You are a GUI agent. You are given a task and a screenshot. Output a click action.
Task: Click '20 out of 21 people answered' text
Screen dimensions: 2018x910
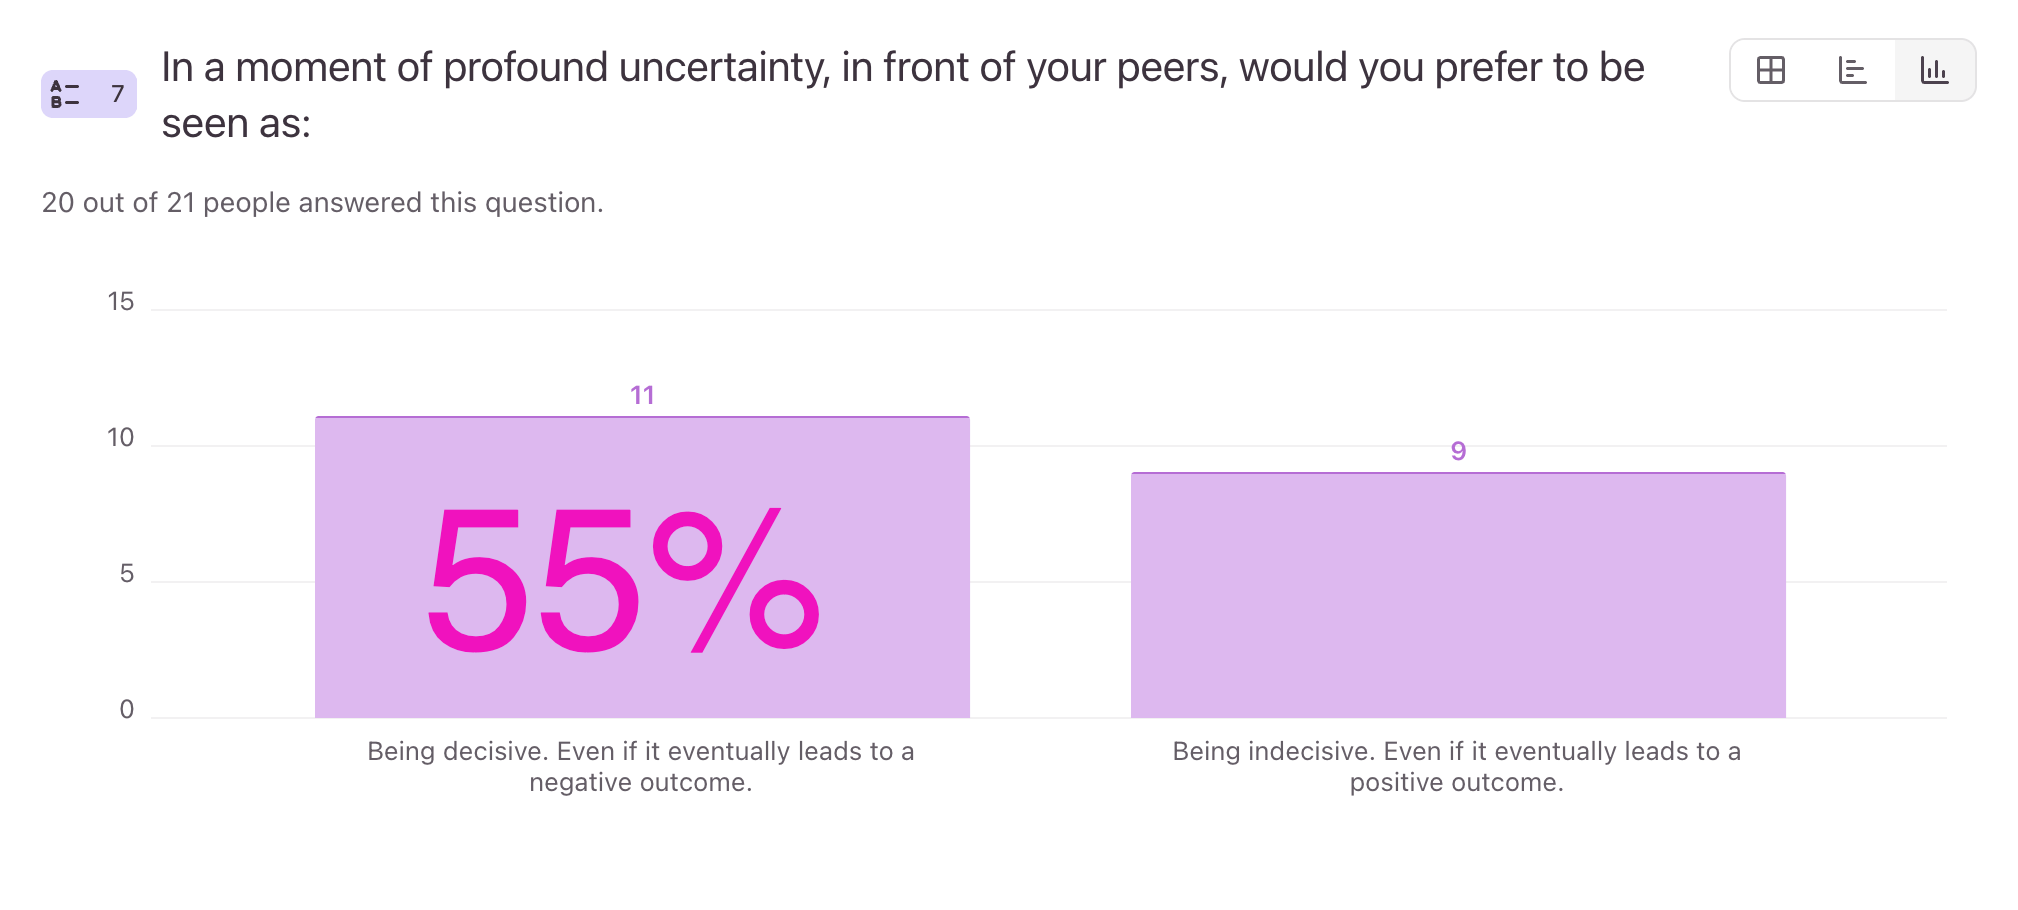(322, 202)
